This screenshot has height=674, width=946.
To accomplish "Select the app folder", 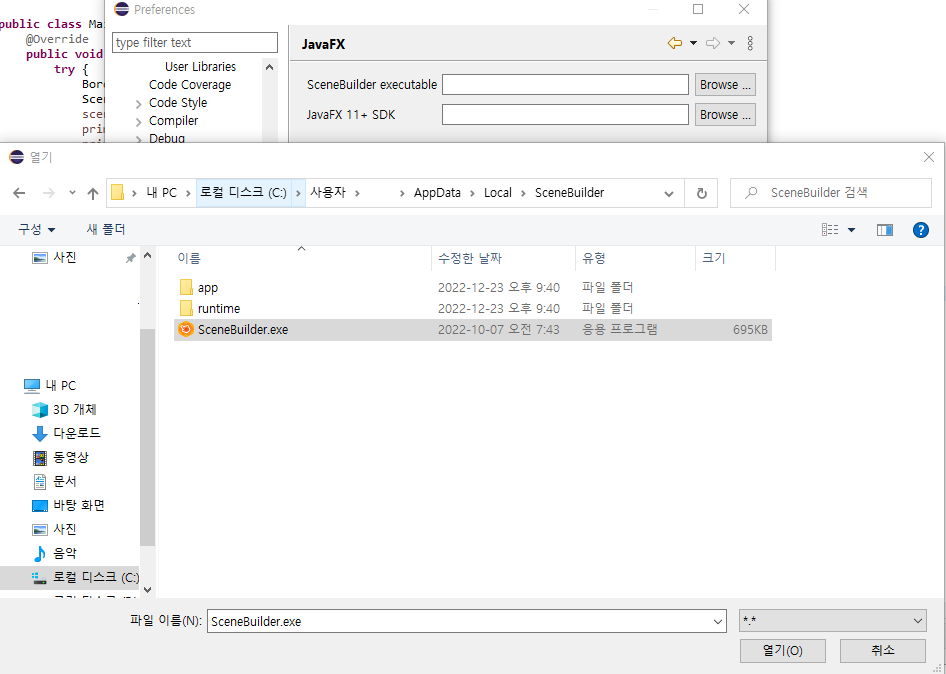I will [473, 287].
